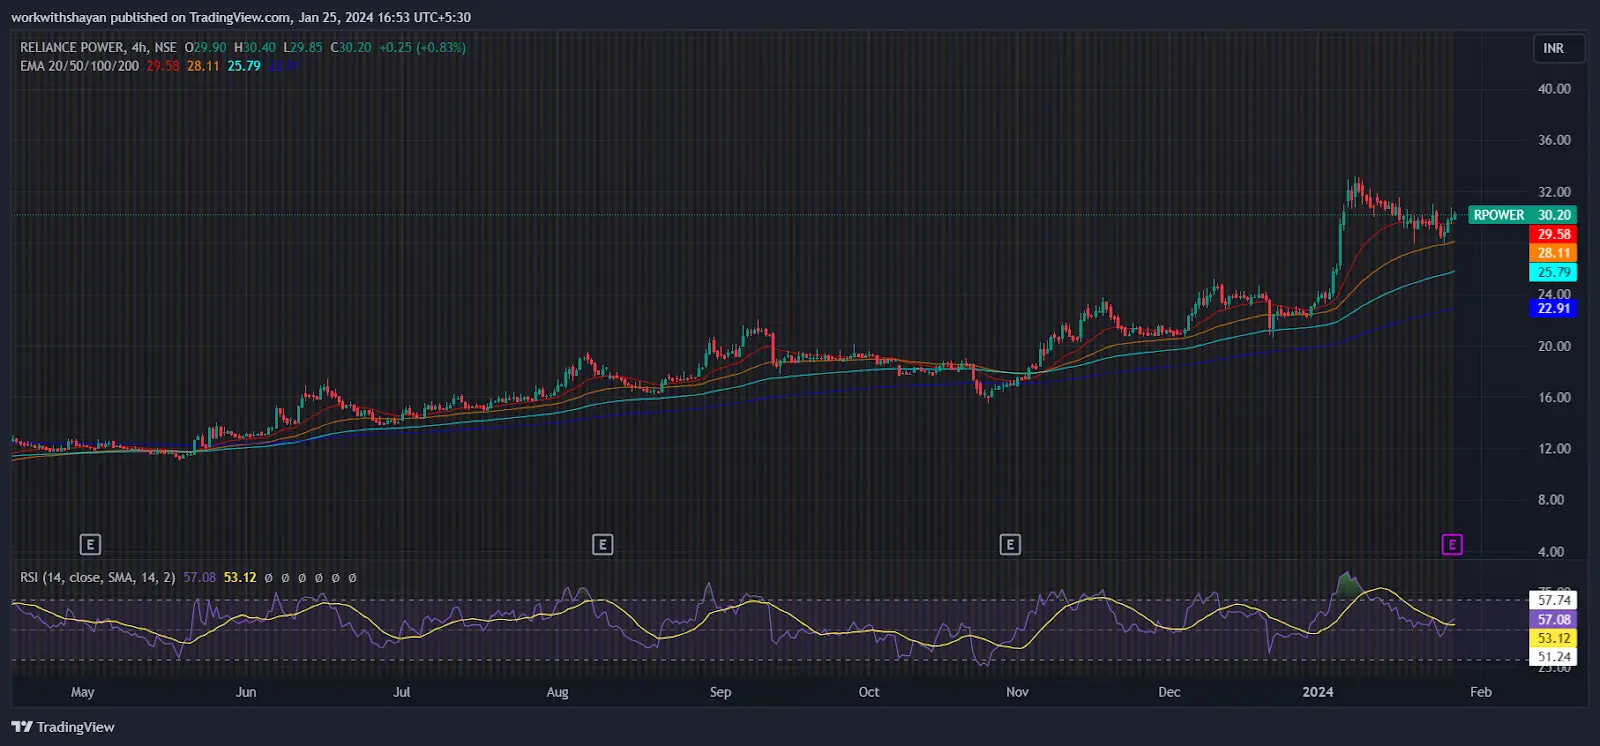
Task: Click the Aug label on time axis
Action: (557, 692)
